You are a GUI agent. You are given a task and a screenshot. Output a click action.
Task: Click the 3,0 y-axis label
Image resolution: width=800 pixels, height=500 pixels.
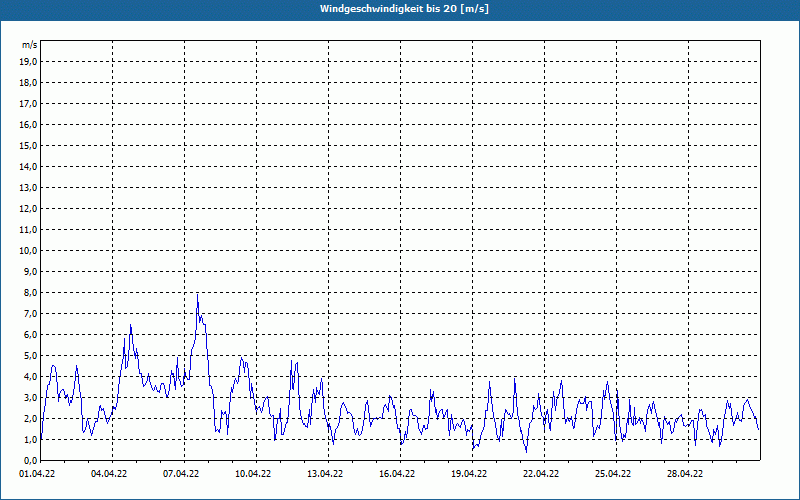[30, 397]
